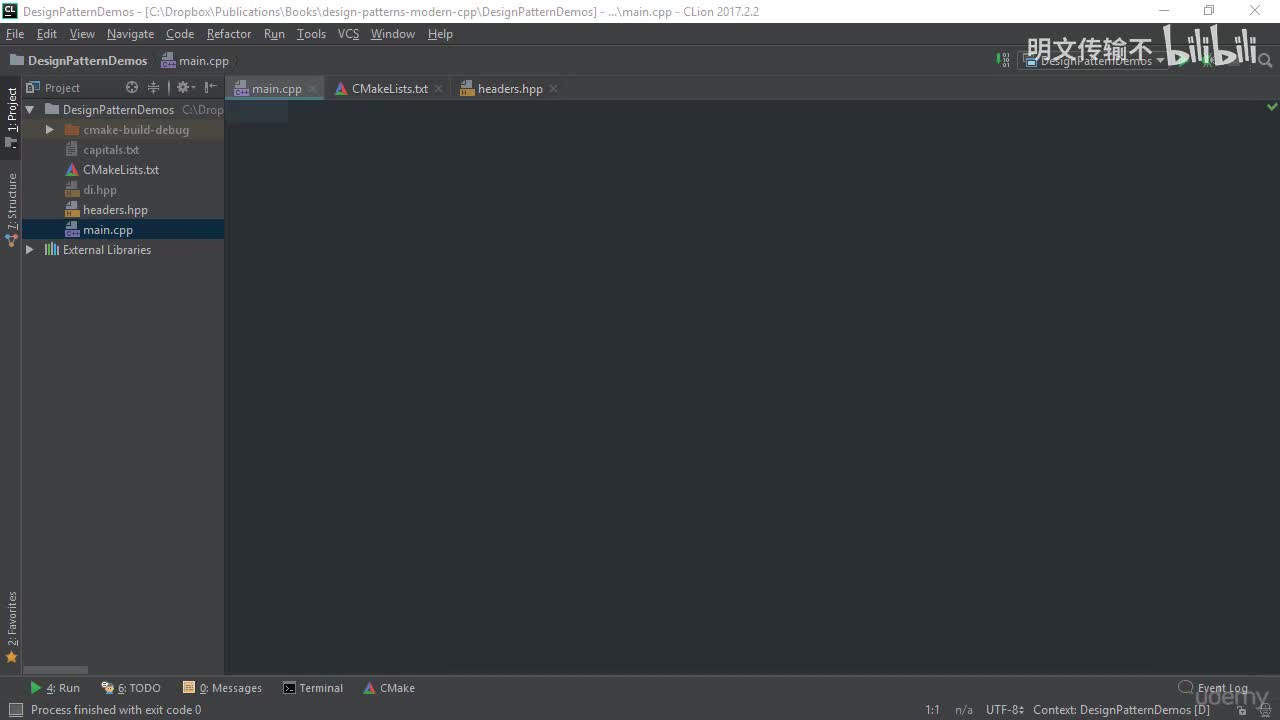Click the CLion application icon in title bar

pyautogui.click(x=10, y=11)
